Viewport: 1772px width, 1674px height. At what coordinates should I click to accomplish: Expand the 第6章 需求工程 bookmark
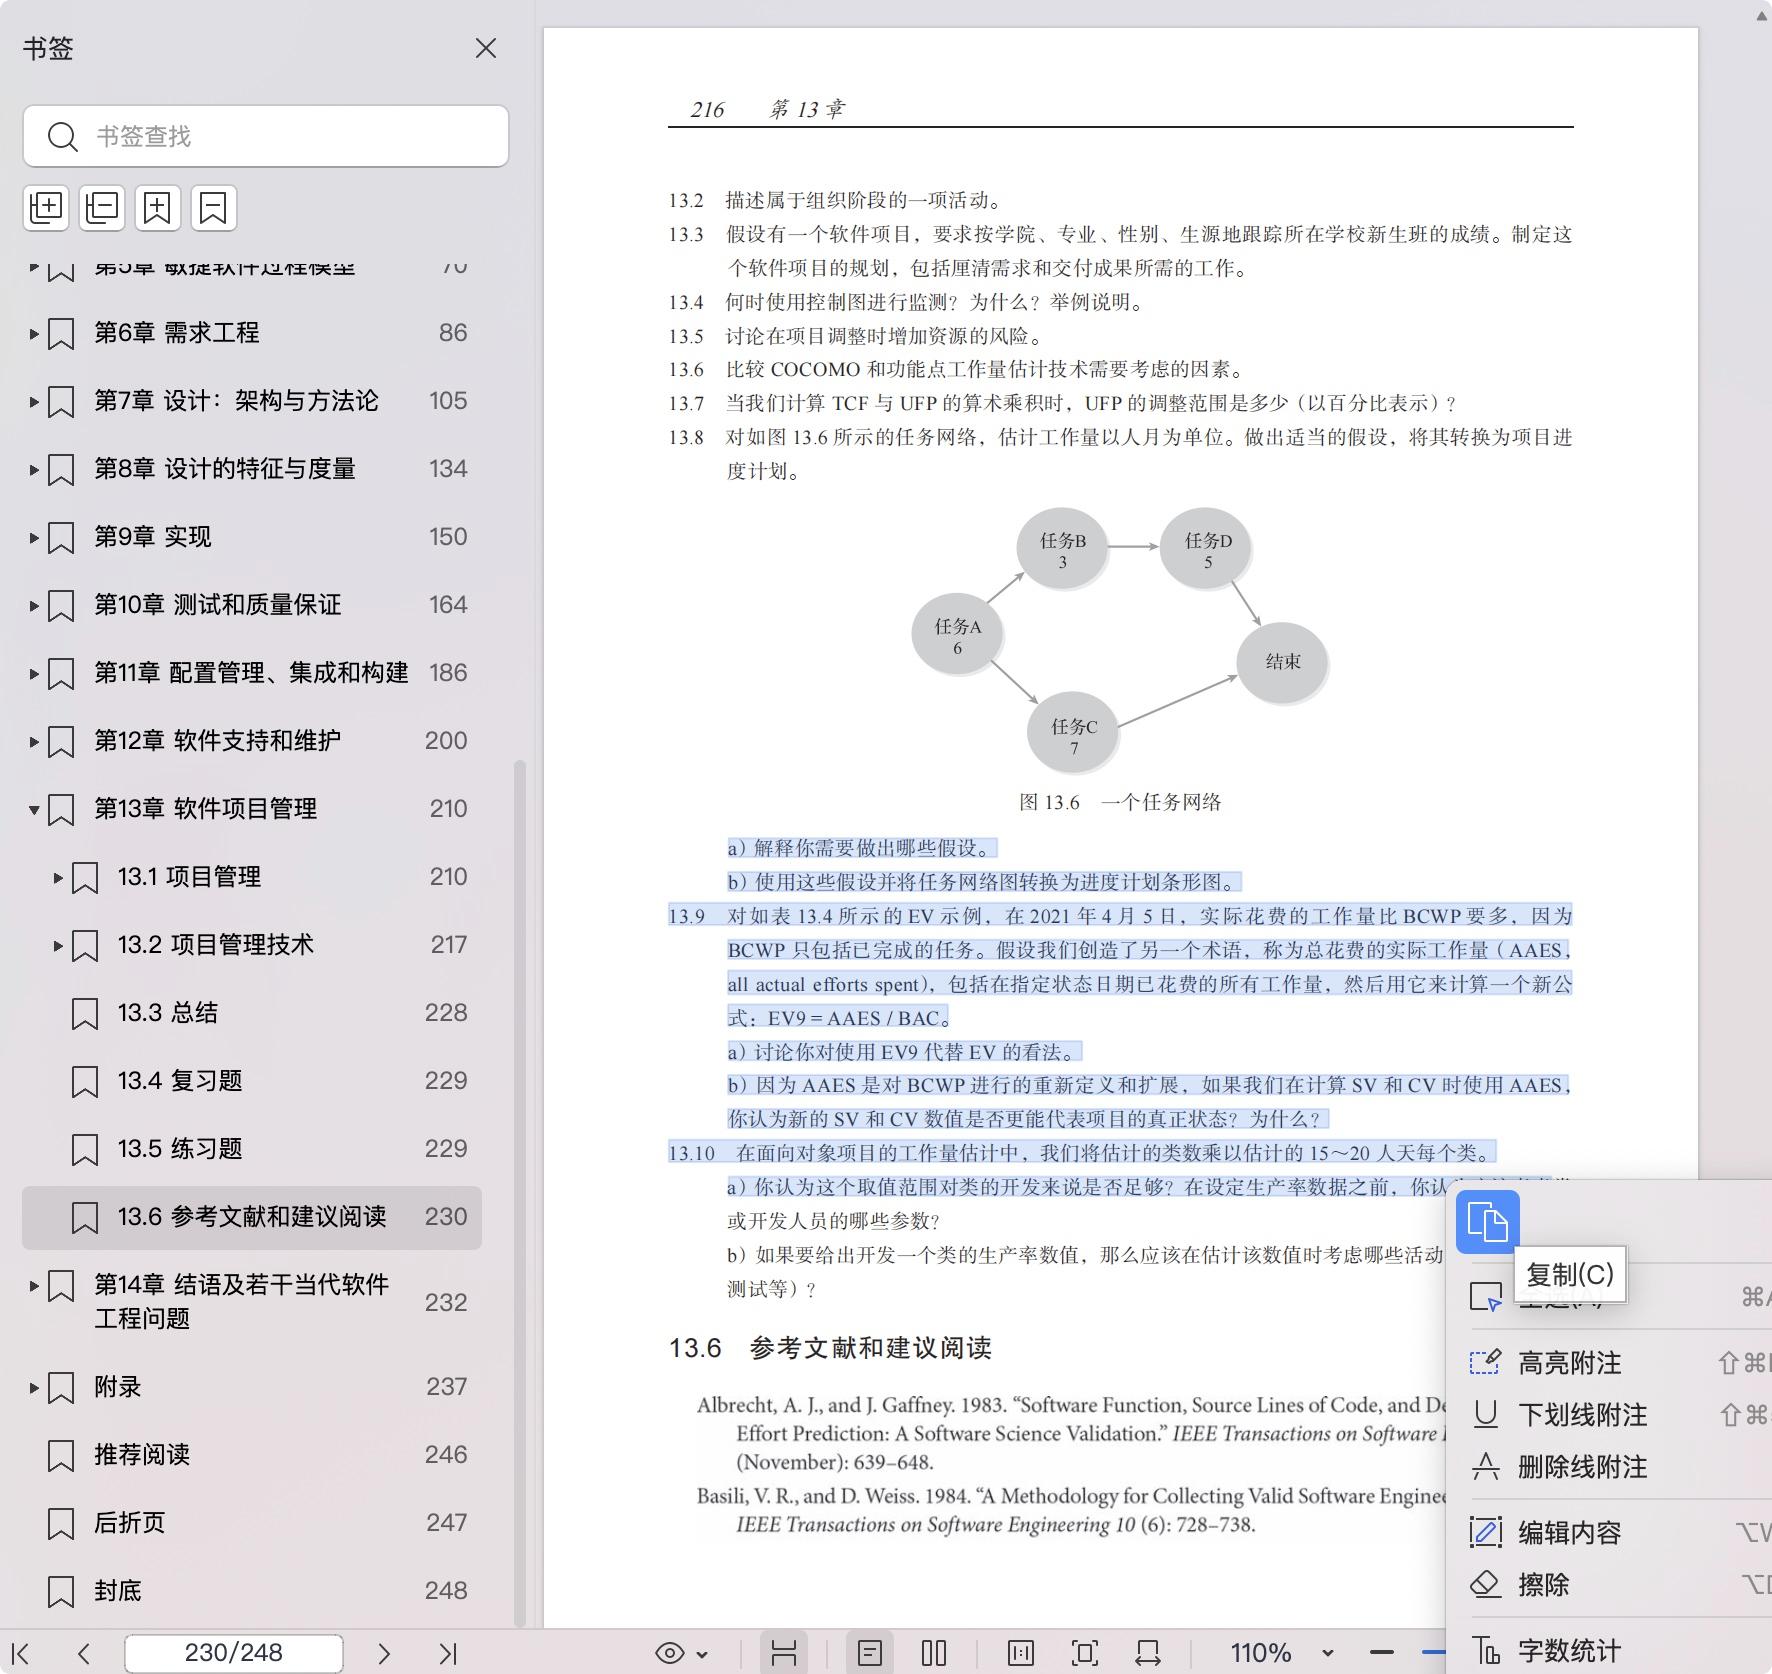coord(33,332)
